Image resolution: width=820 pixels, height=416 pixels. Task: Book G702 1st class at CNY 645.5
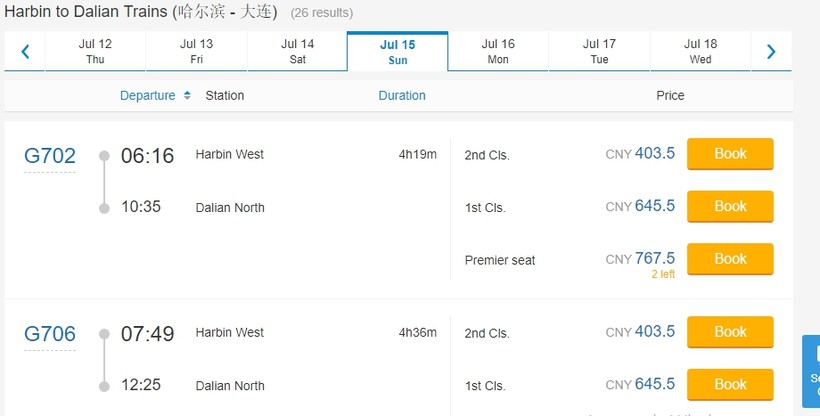(730, 207)
